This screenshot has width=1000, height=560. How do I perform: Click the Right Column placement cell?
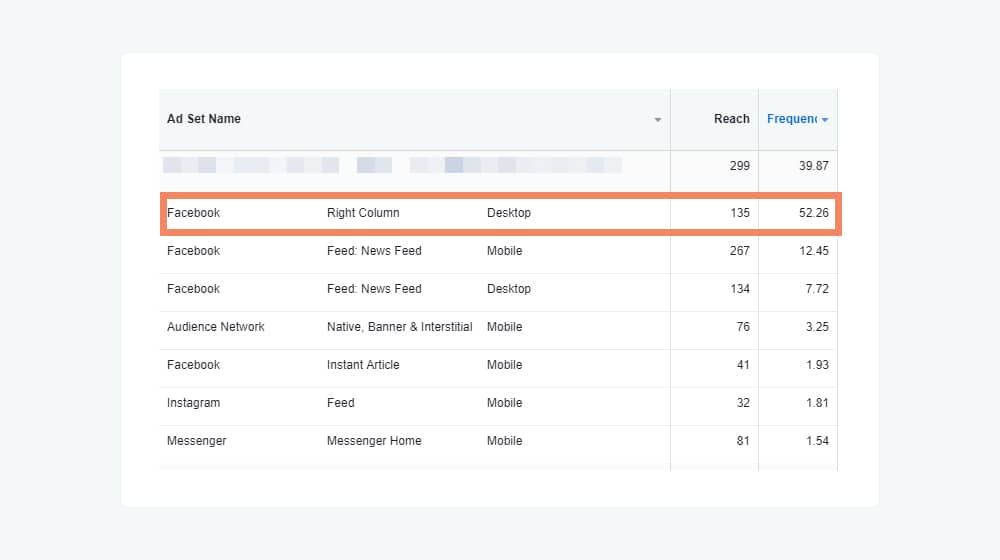point(363,213)
